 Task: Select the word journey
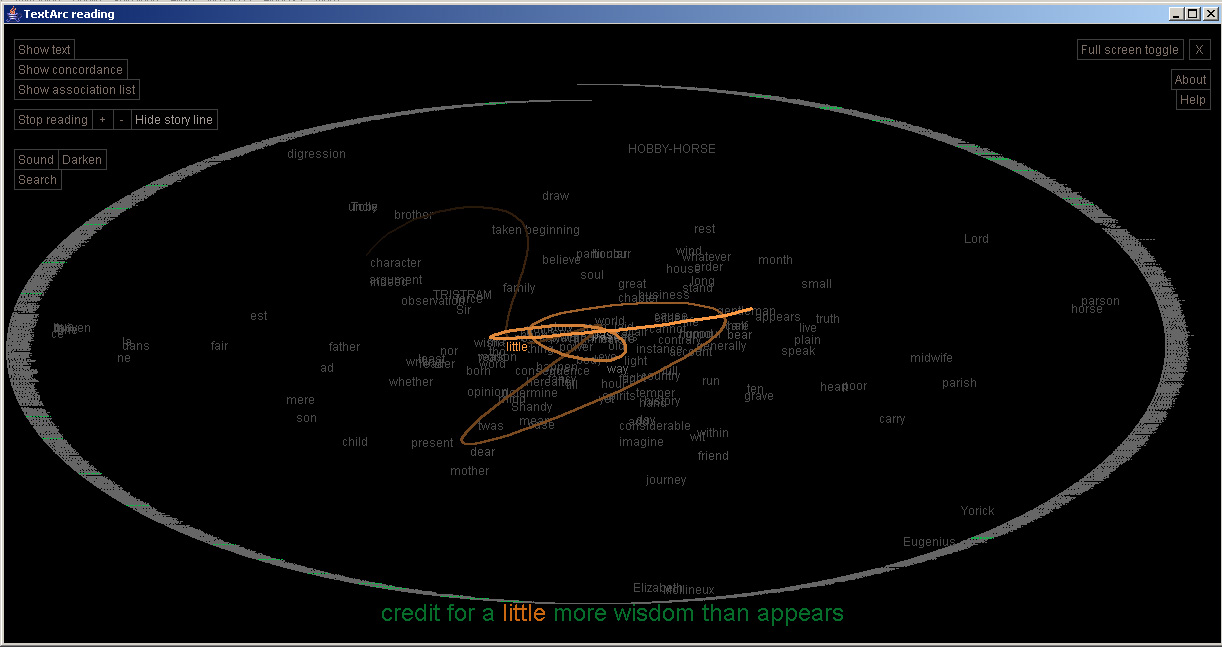click(666, 480)
